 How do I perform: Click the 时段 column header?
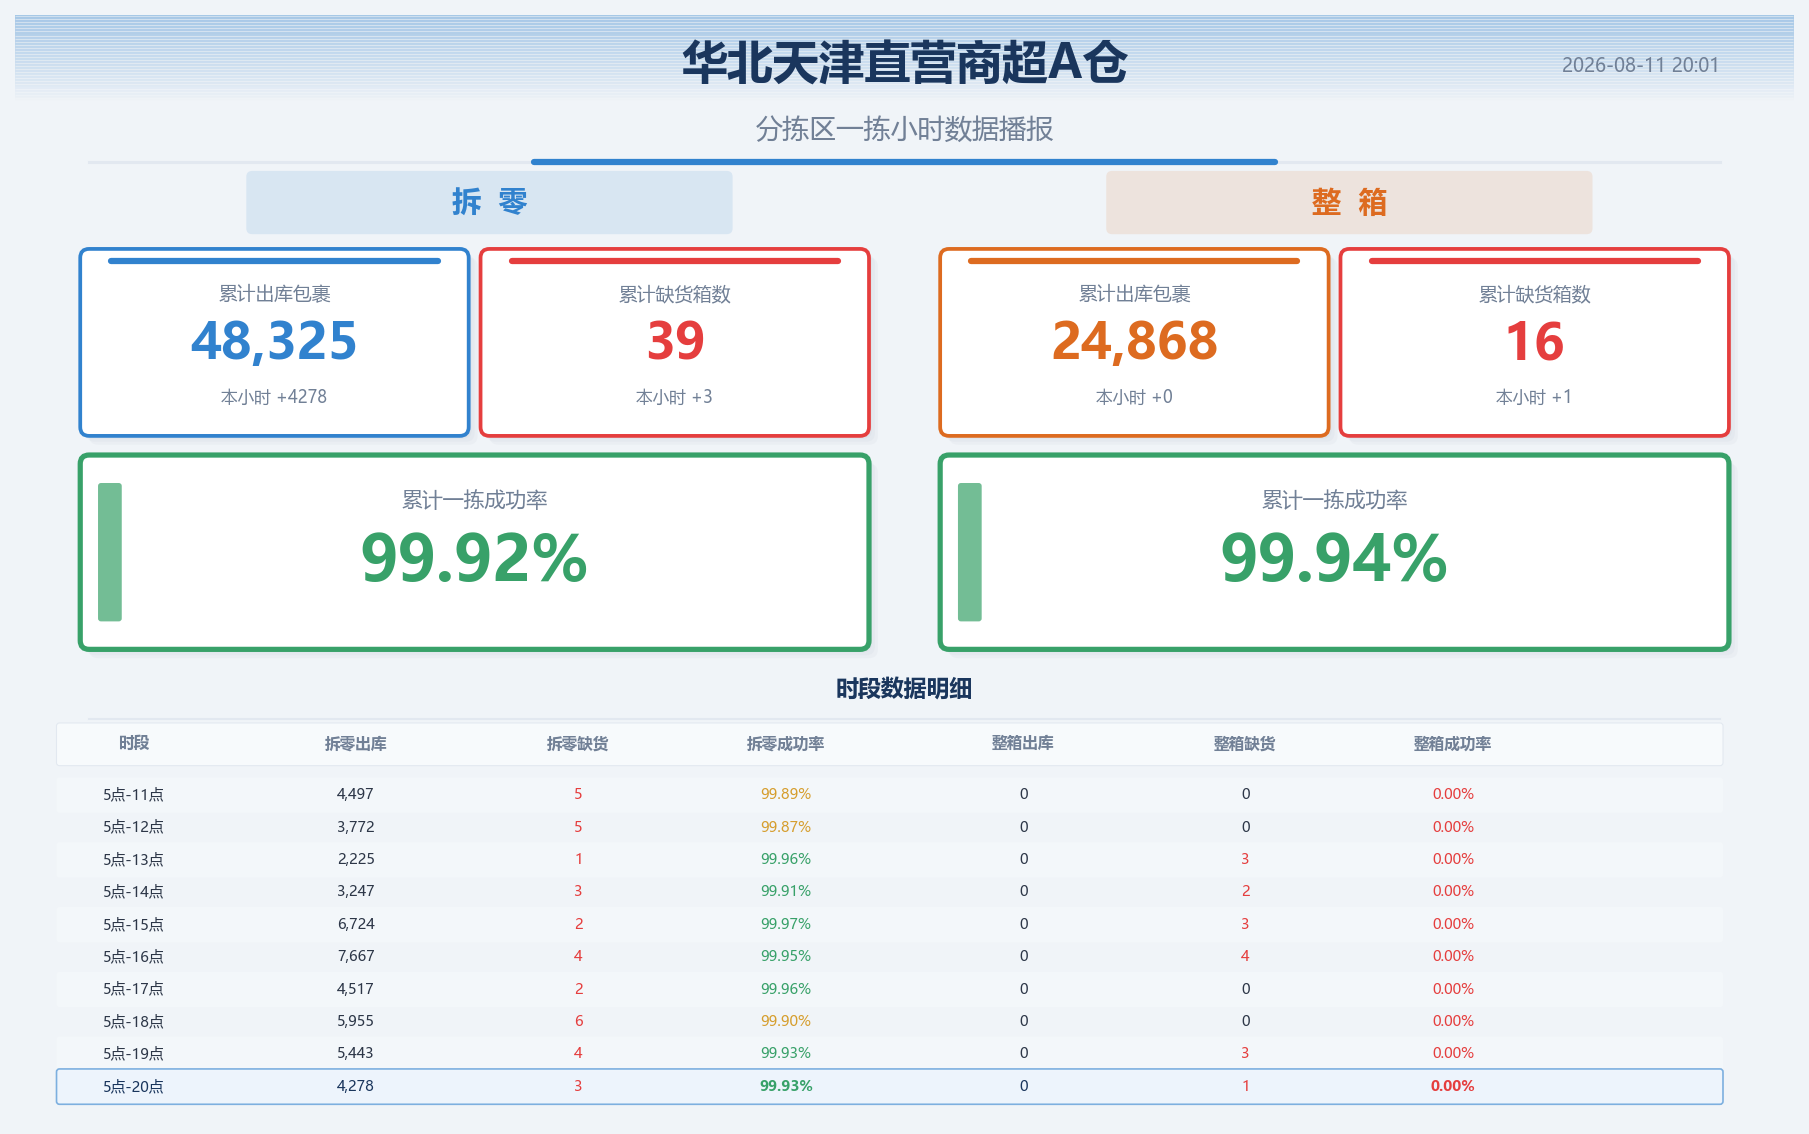coord(134,743)
